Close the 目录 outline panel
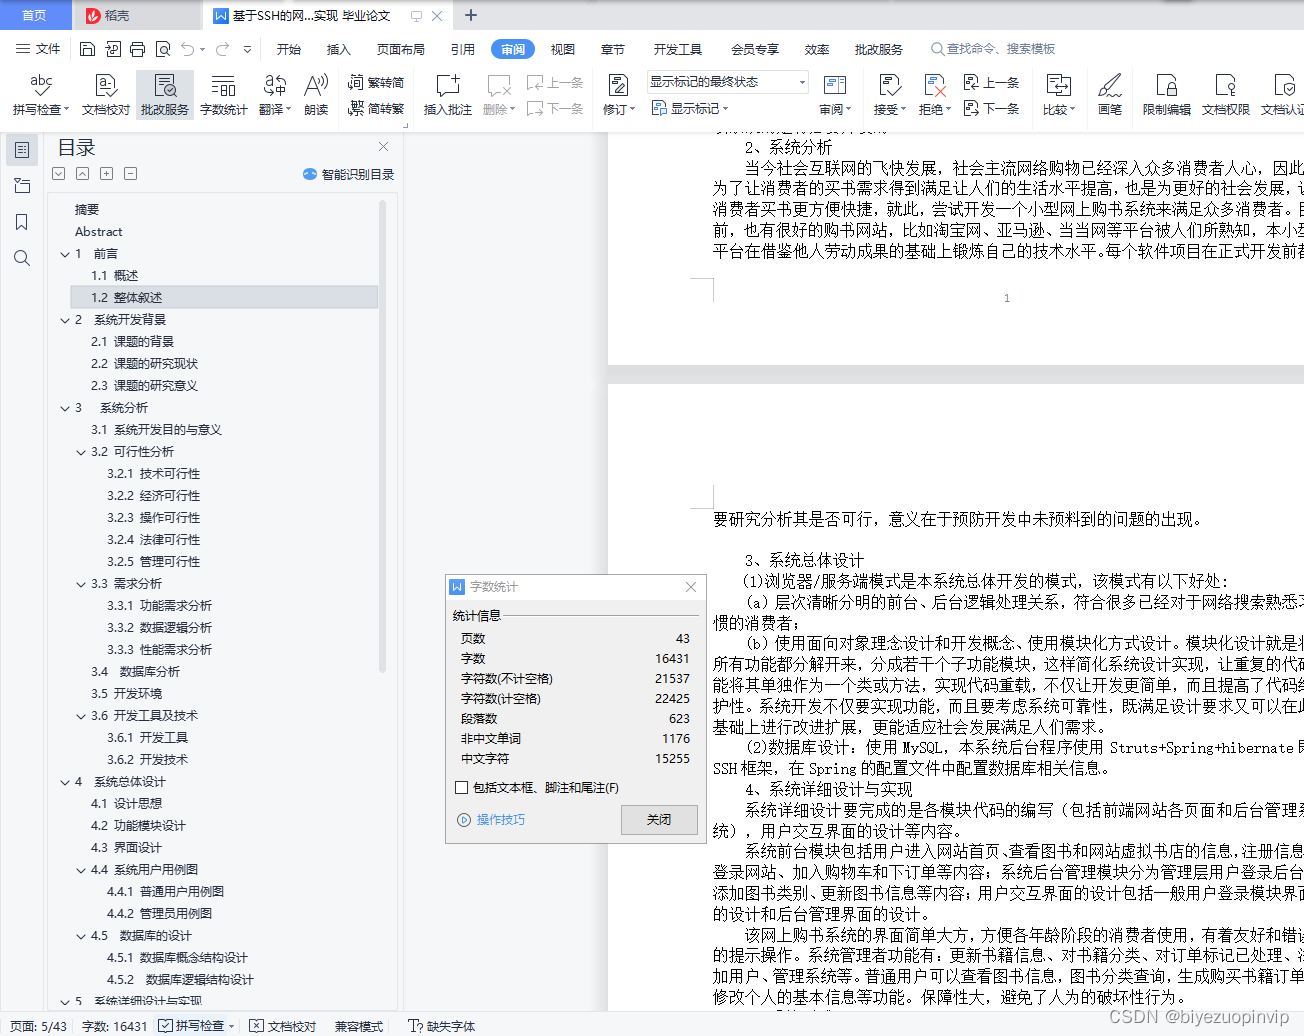 click(383, 147)
